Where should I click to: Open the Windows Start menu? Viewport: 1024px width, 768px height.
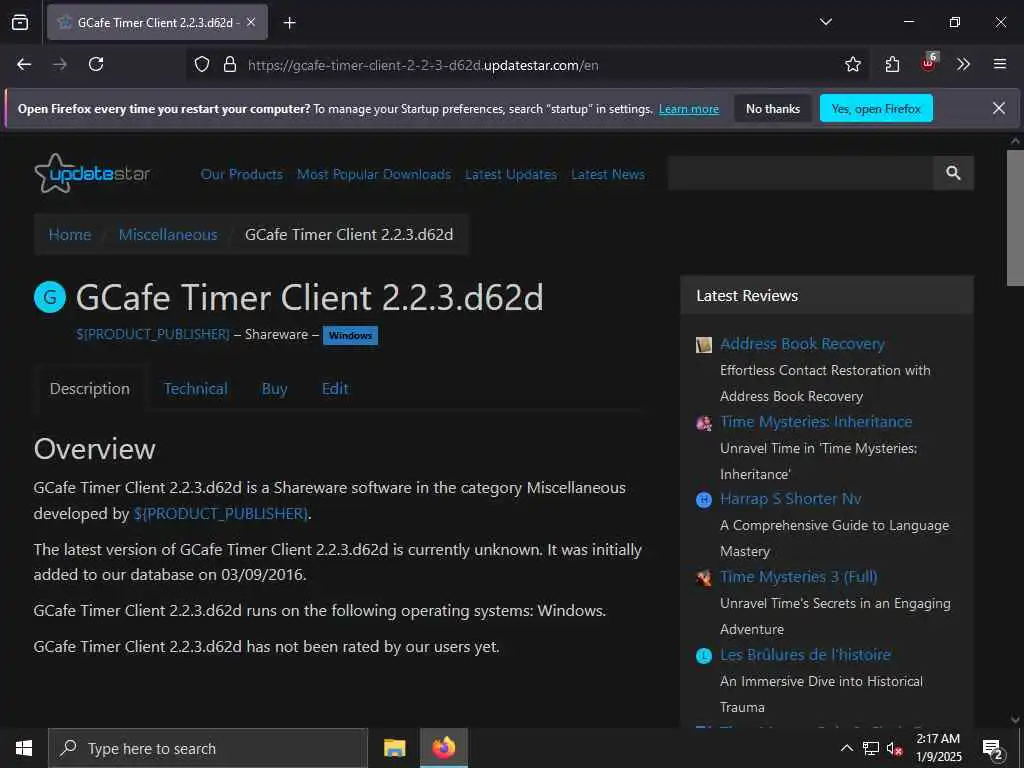[x=24, y=748]
